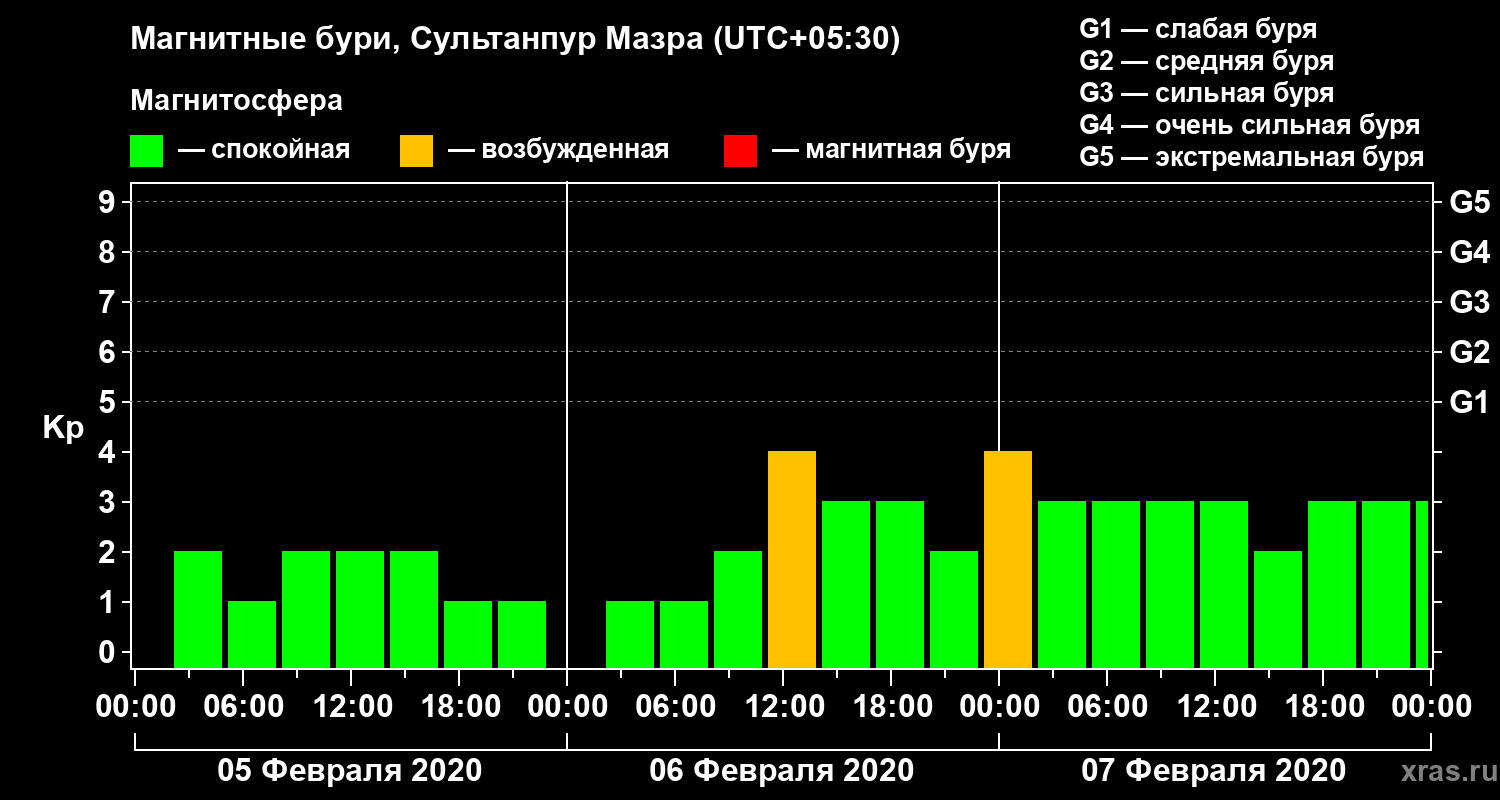Click Kp axis value 3
This screenshot has width=1500, height=800.
pyautogui.click(x=109, y=502)
